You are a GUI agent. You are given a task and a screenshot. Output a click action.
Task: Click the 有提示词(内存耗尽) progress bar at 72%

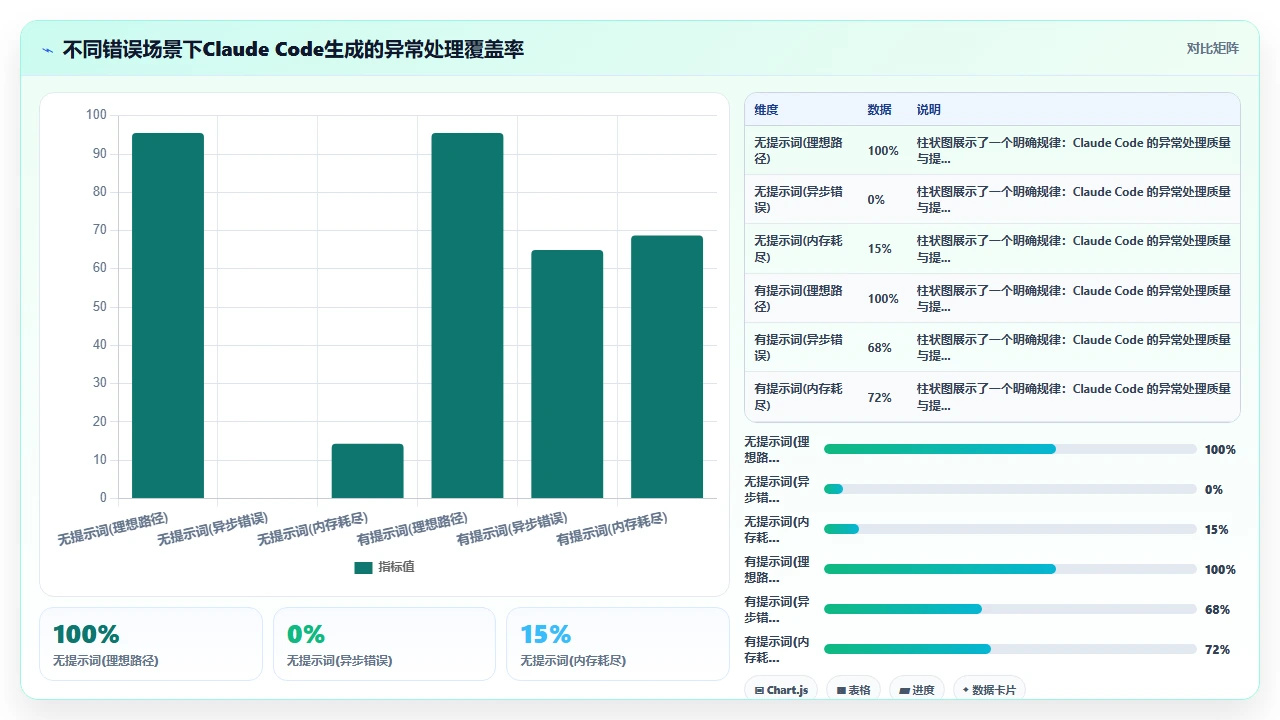pos(1010,649)
